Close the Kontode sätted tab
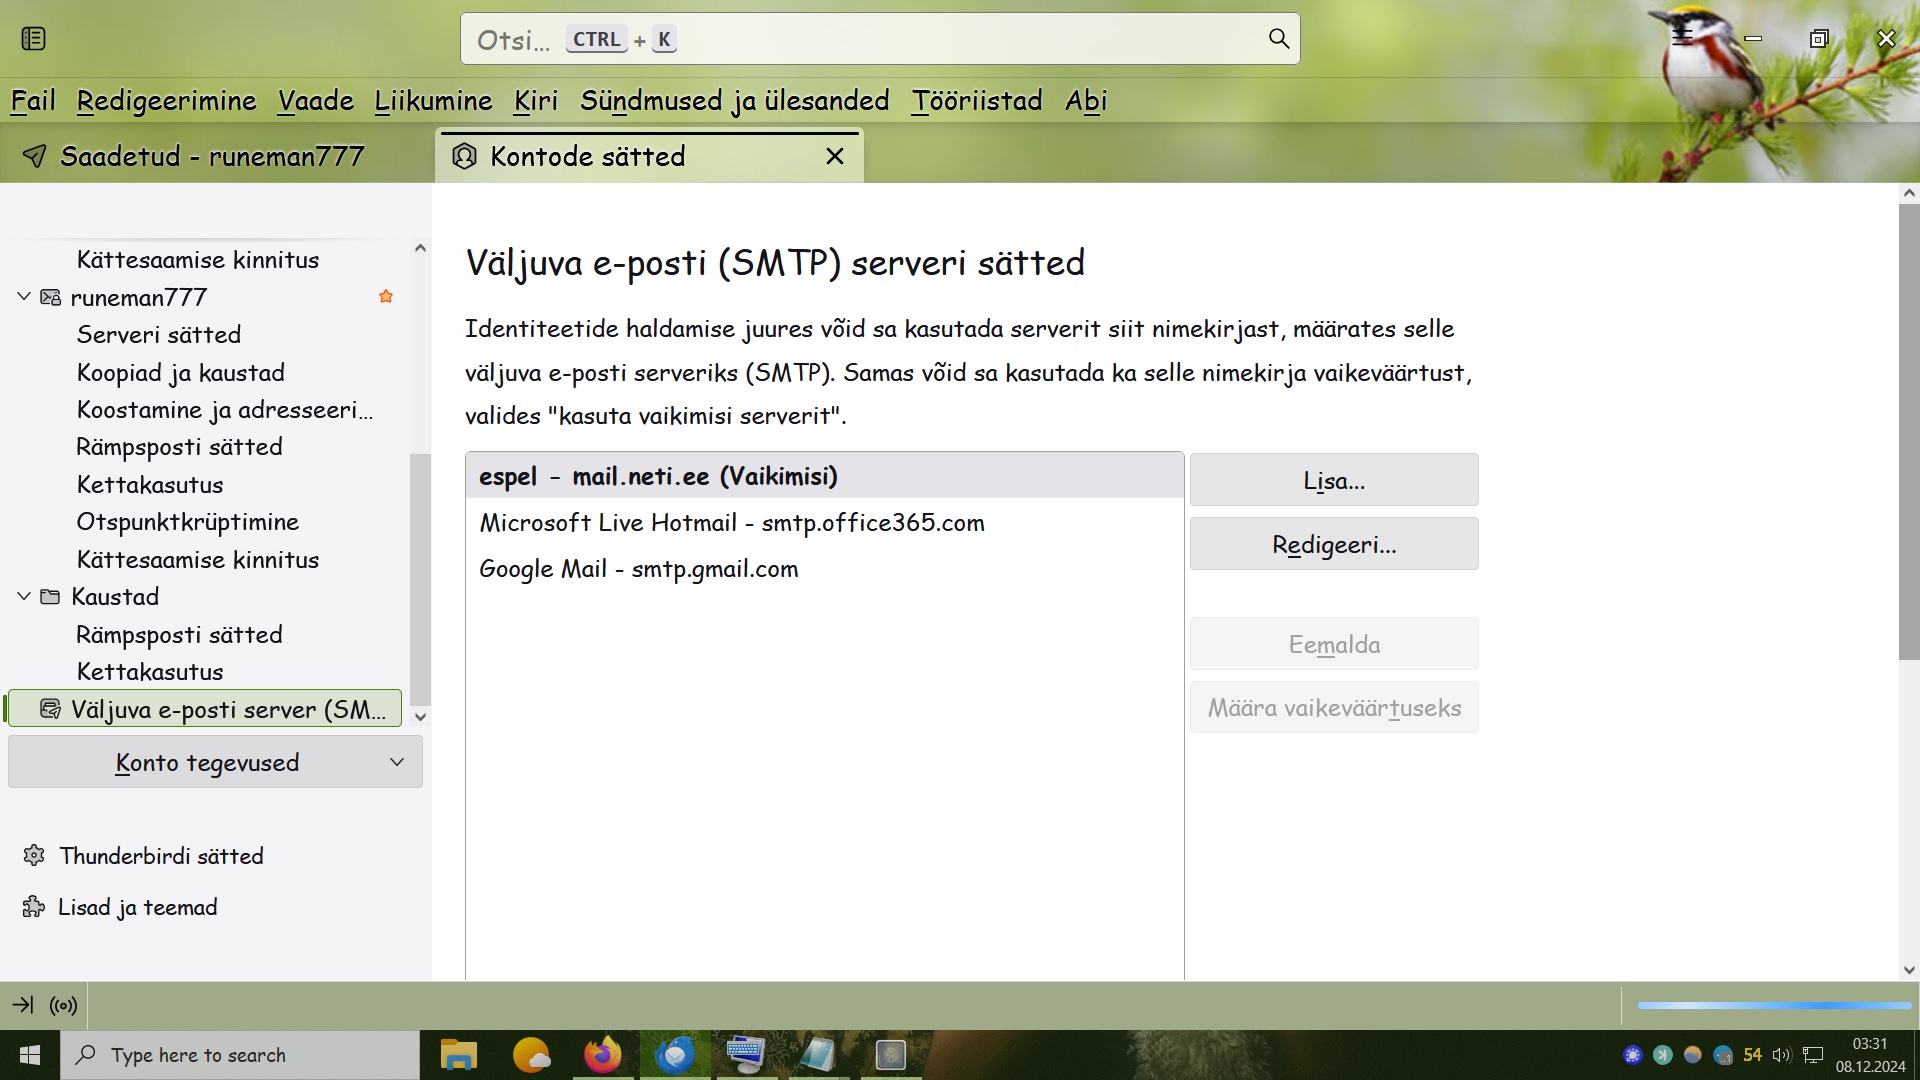 click(835, 156)
